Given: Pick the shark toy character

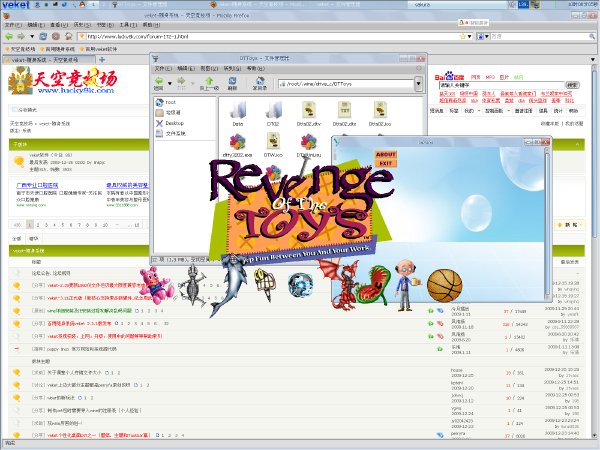Looking at the screenshot, I should pos(229,284).
